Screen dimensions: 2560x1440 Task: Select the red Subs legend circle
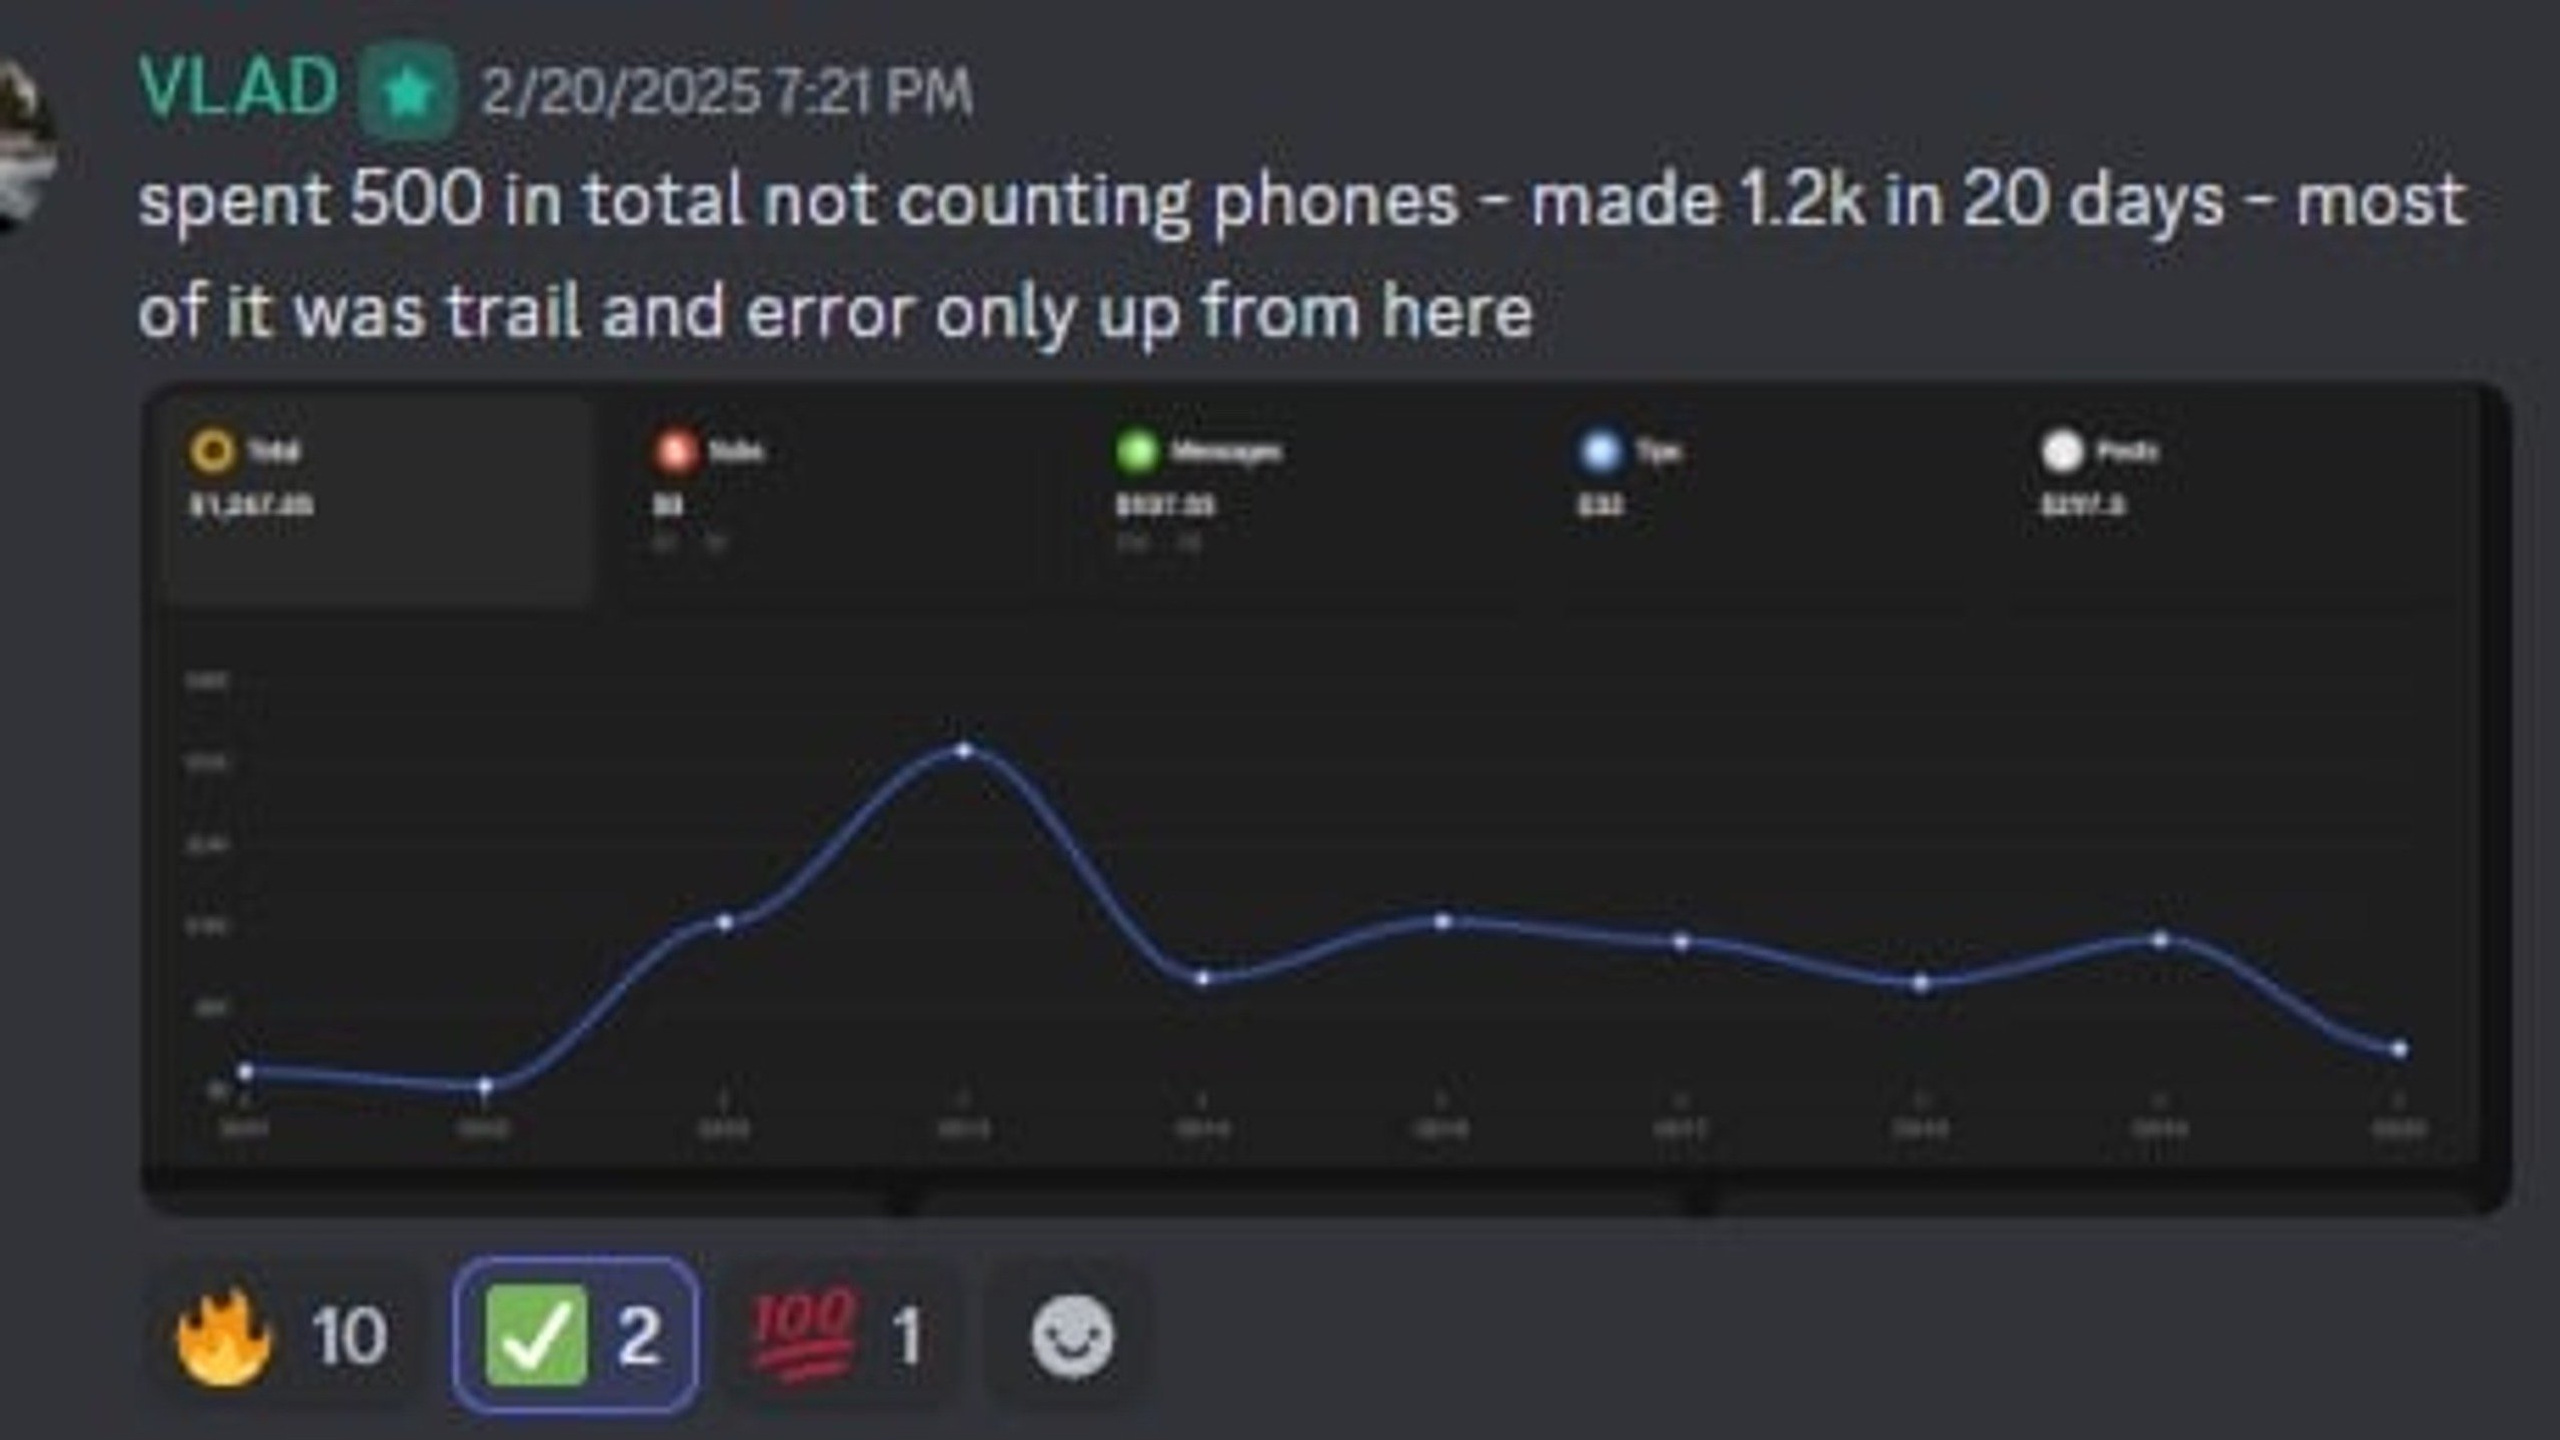[676, 451]
